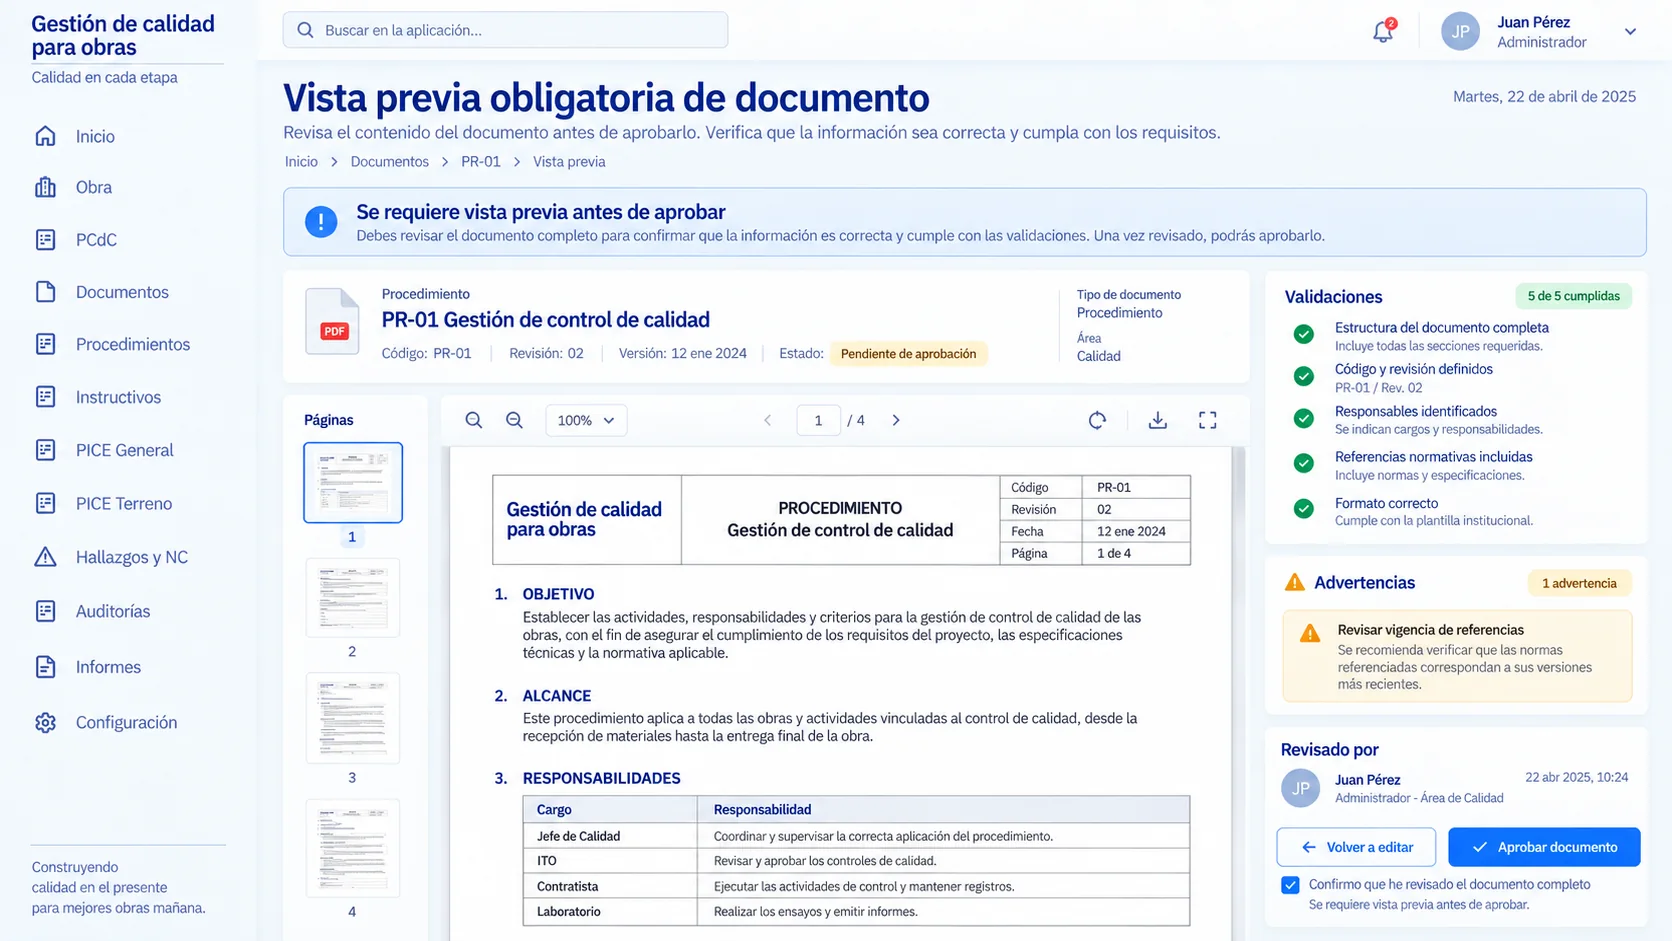Open the notifications bell
1672x941 pixels.
(1383, 31)
